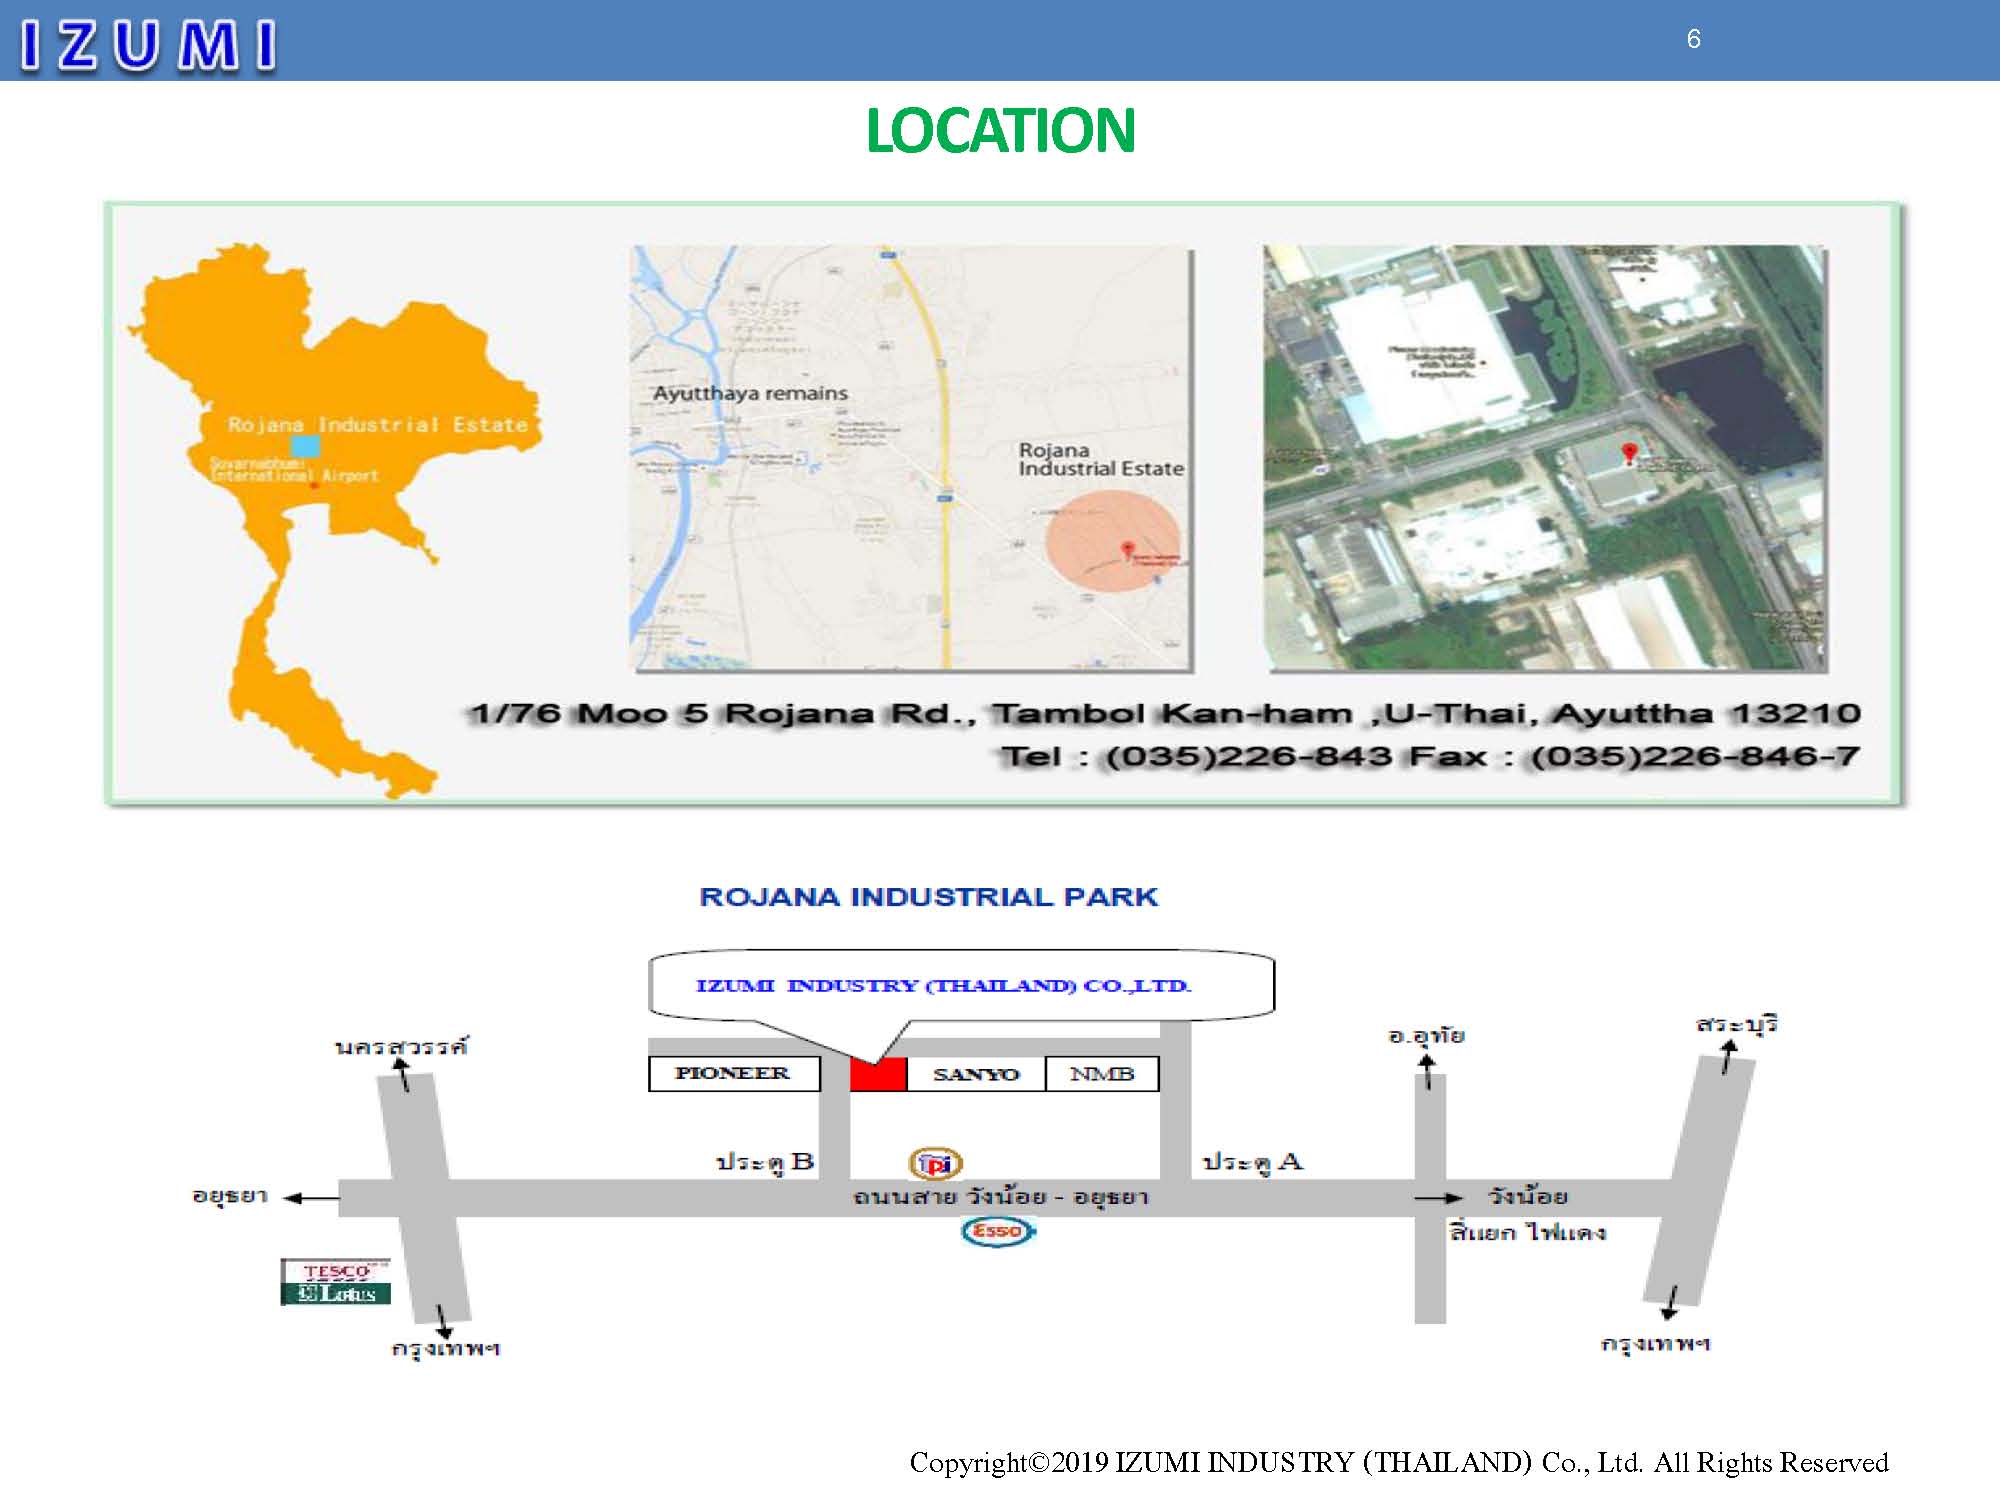Click the 'Ayutthaya remains' map label
Screen dimensions: 2000x1500
click(x=750, y=393)
